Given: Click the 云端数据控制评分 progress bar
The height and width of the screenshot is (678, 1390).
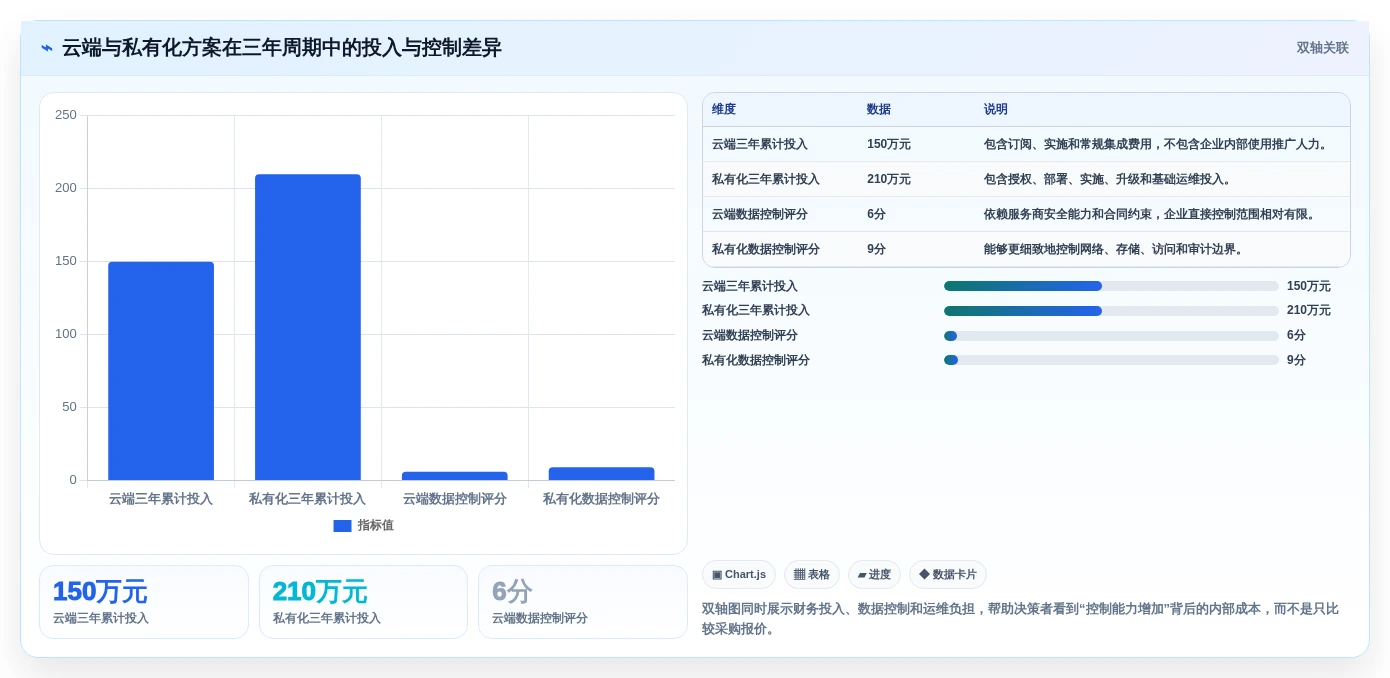Looking at the screenshot, I should coord(1111,336).
